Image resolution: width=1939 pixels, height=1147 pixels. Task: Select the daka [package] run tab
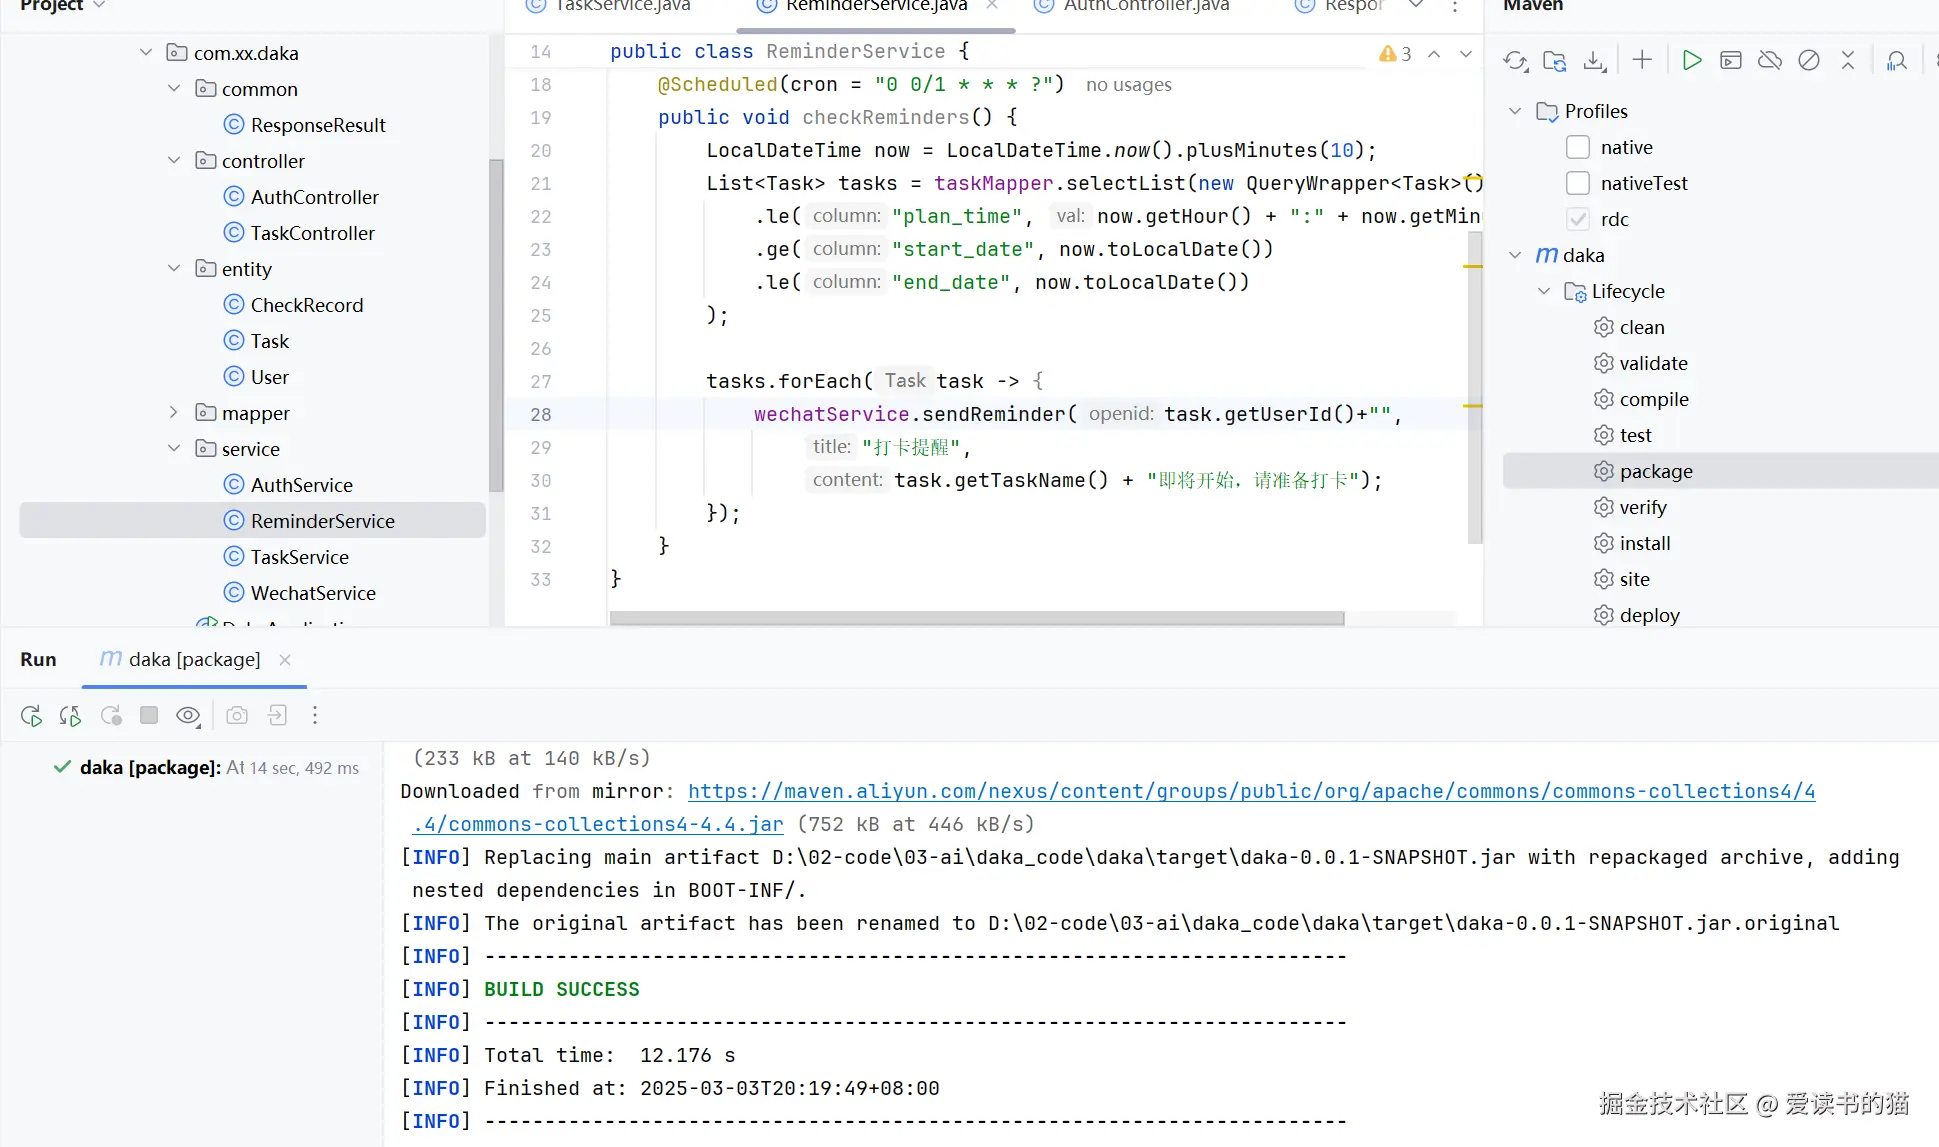tap(194, 660)
